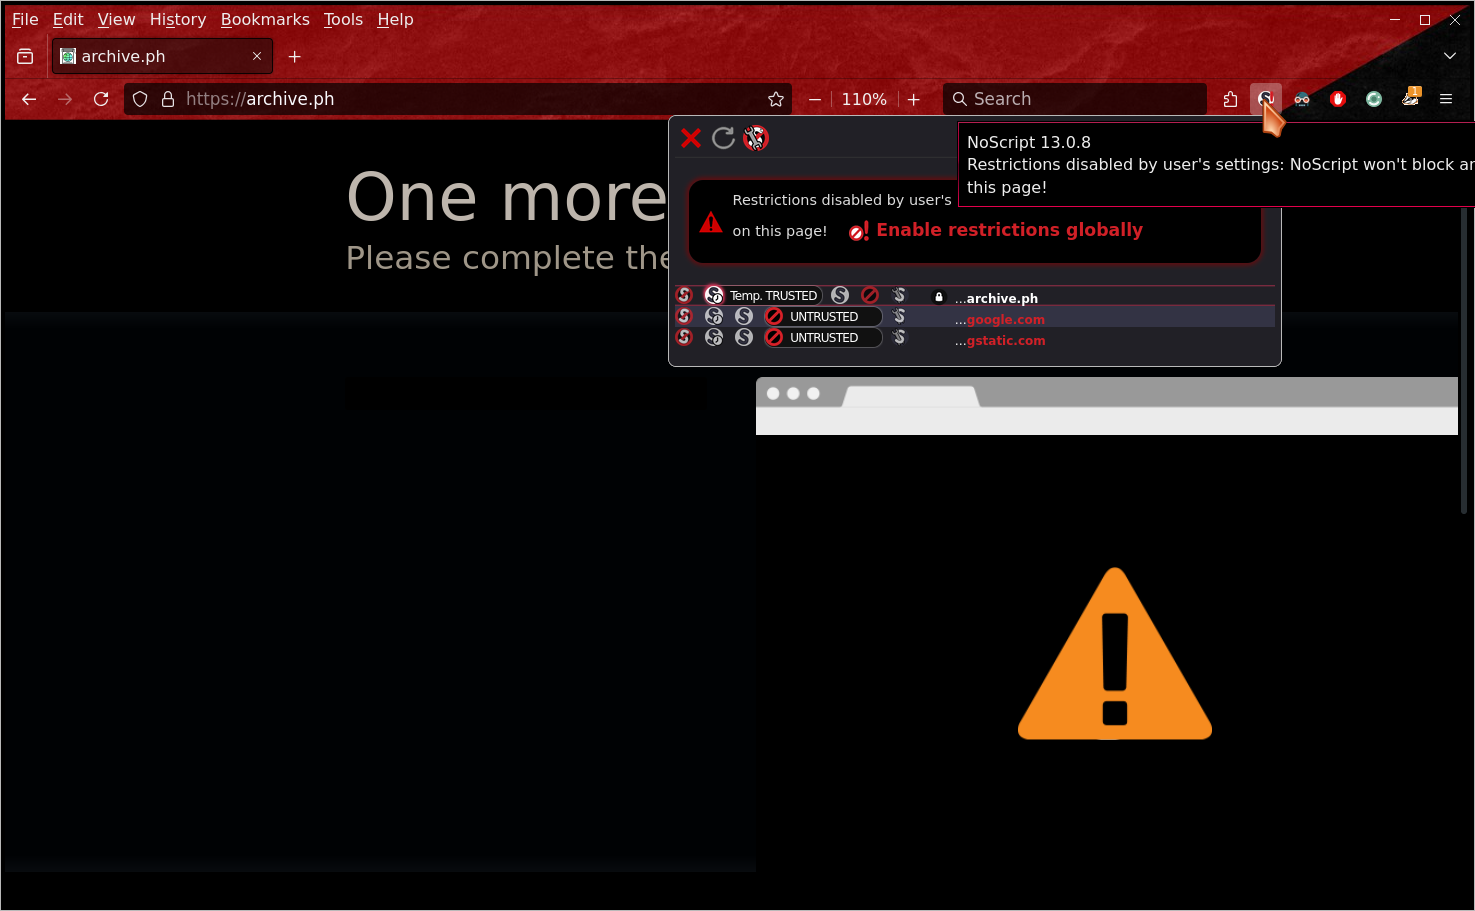This screenshot has height=911, width=1475.
Task: Open the History menu
Action: (178, 19)
